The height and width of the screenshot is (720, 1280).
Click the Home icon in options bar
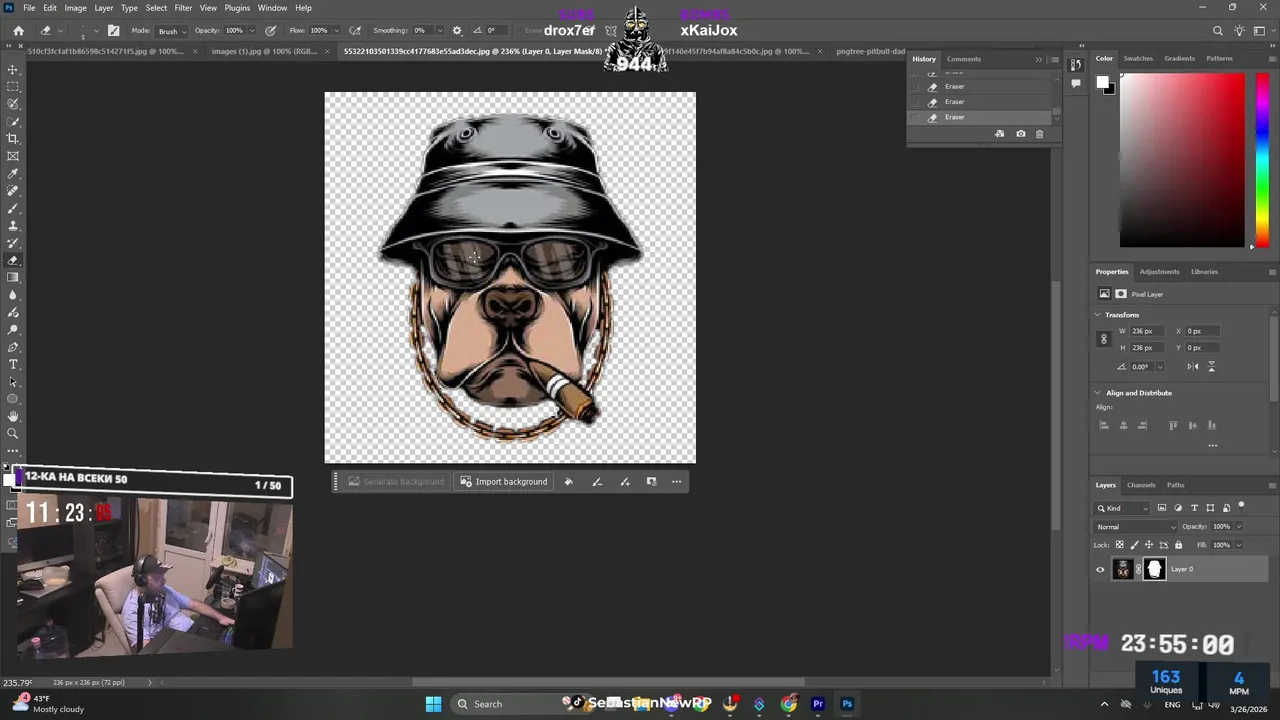point(18,31)
